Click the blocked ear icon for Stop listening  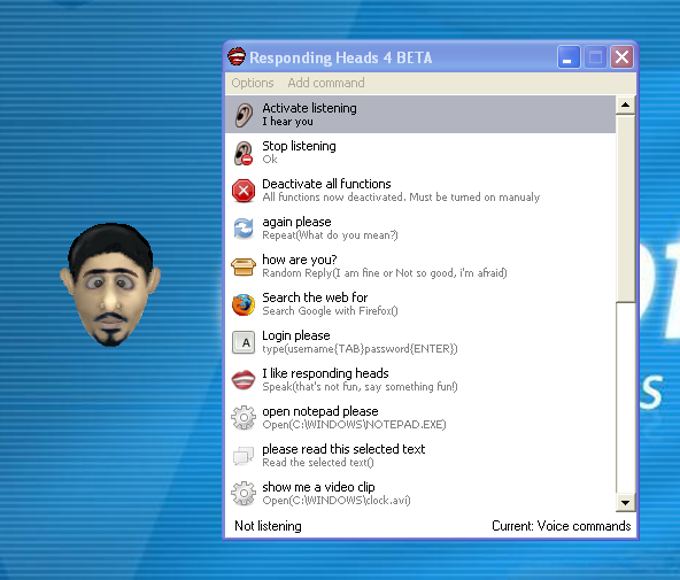click(243, 153)
